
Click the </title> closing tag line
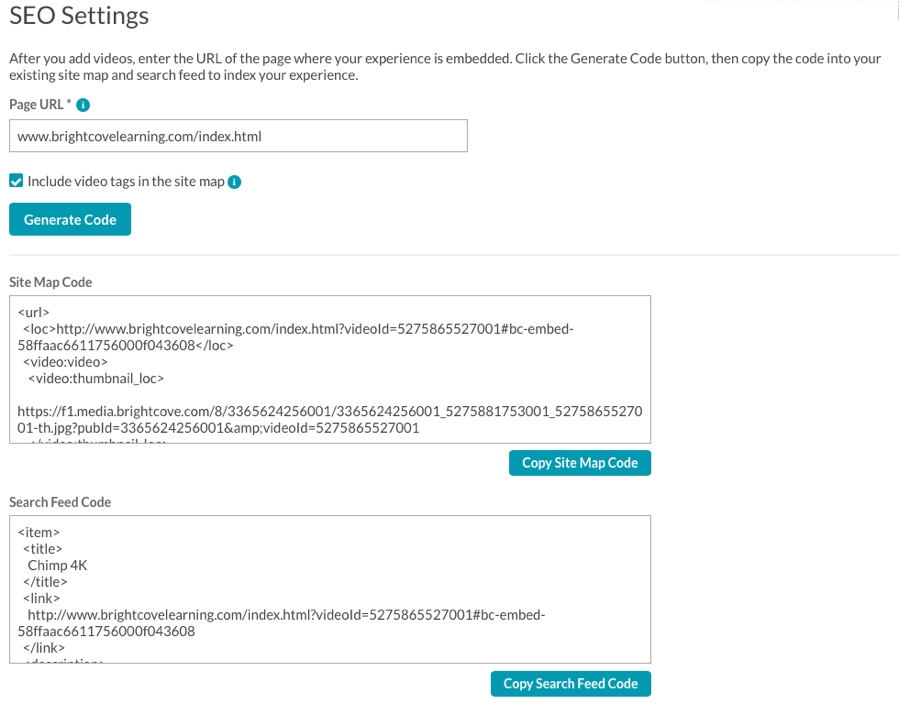[x=45, y=582]
